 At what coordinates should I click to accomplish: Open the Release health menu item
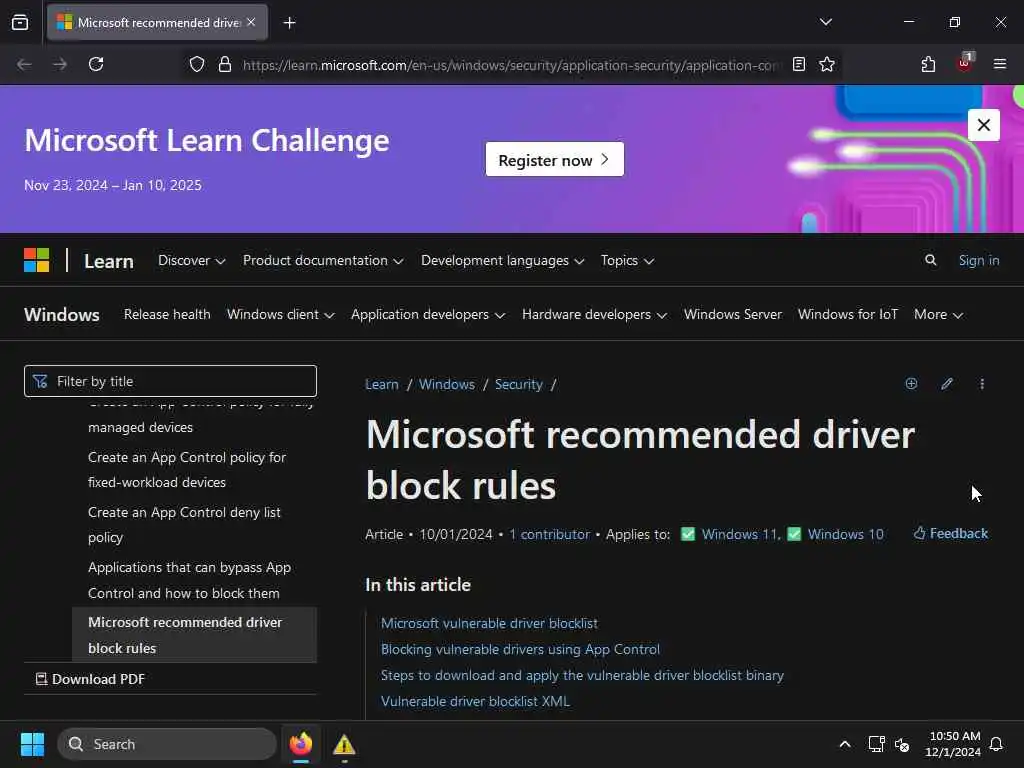click(x=167, y=314)
